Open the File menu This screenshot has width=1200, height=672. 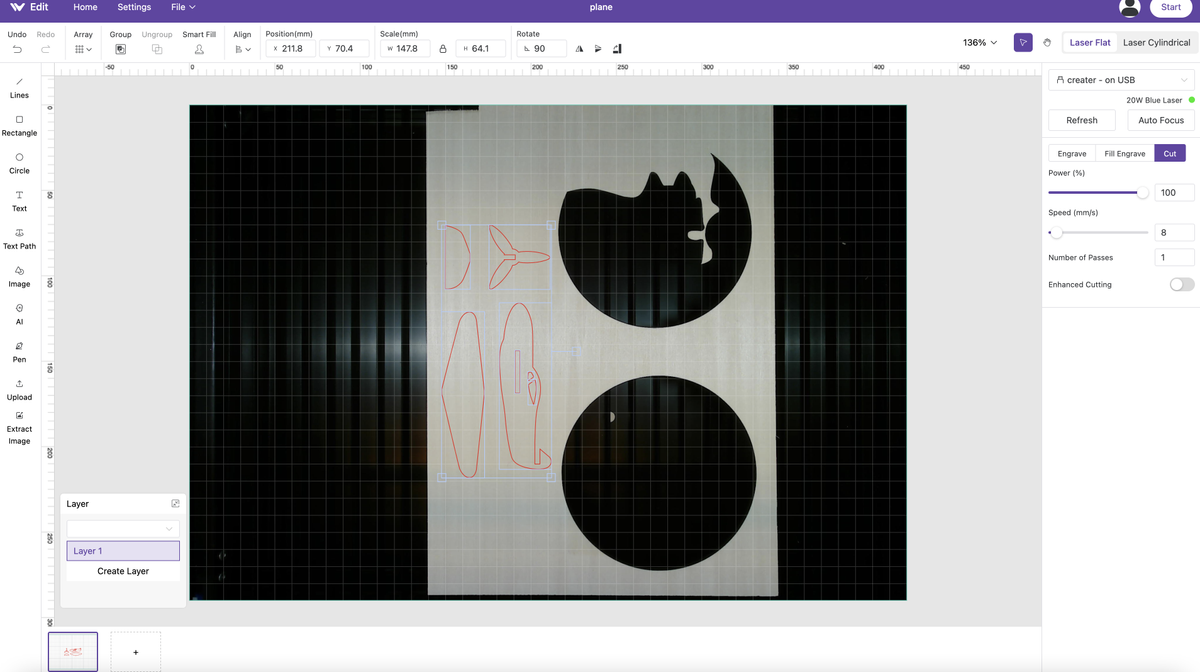click(x=183, y=7)
